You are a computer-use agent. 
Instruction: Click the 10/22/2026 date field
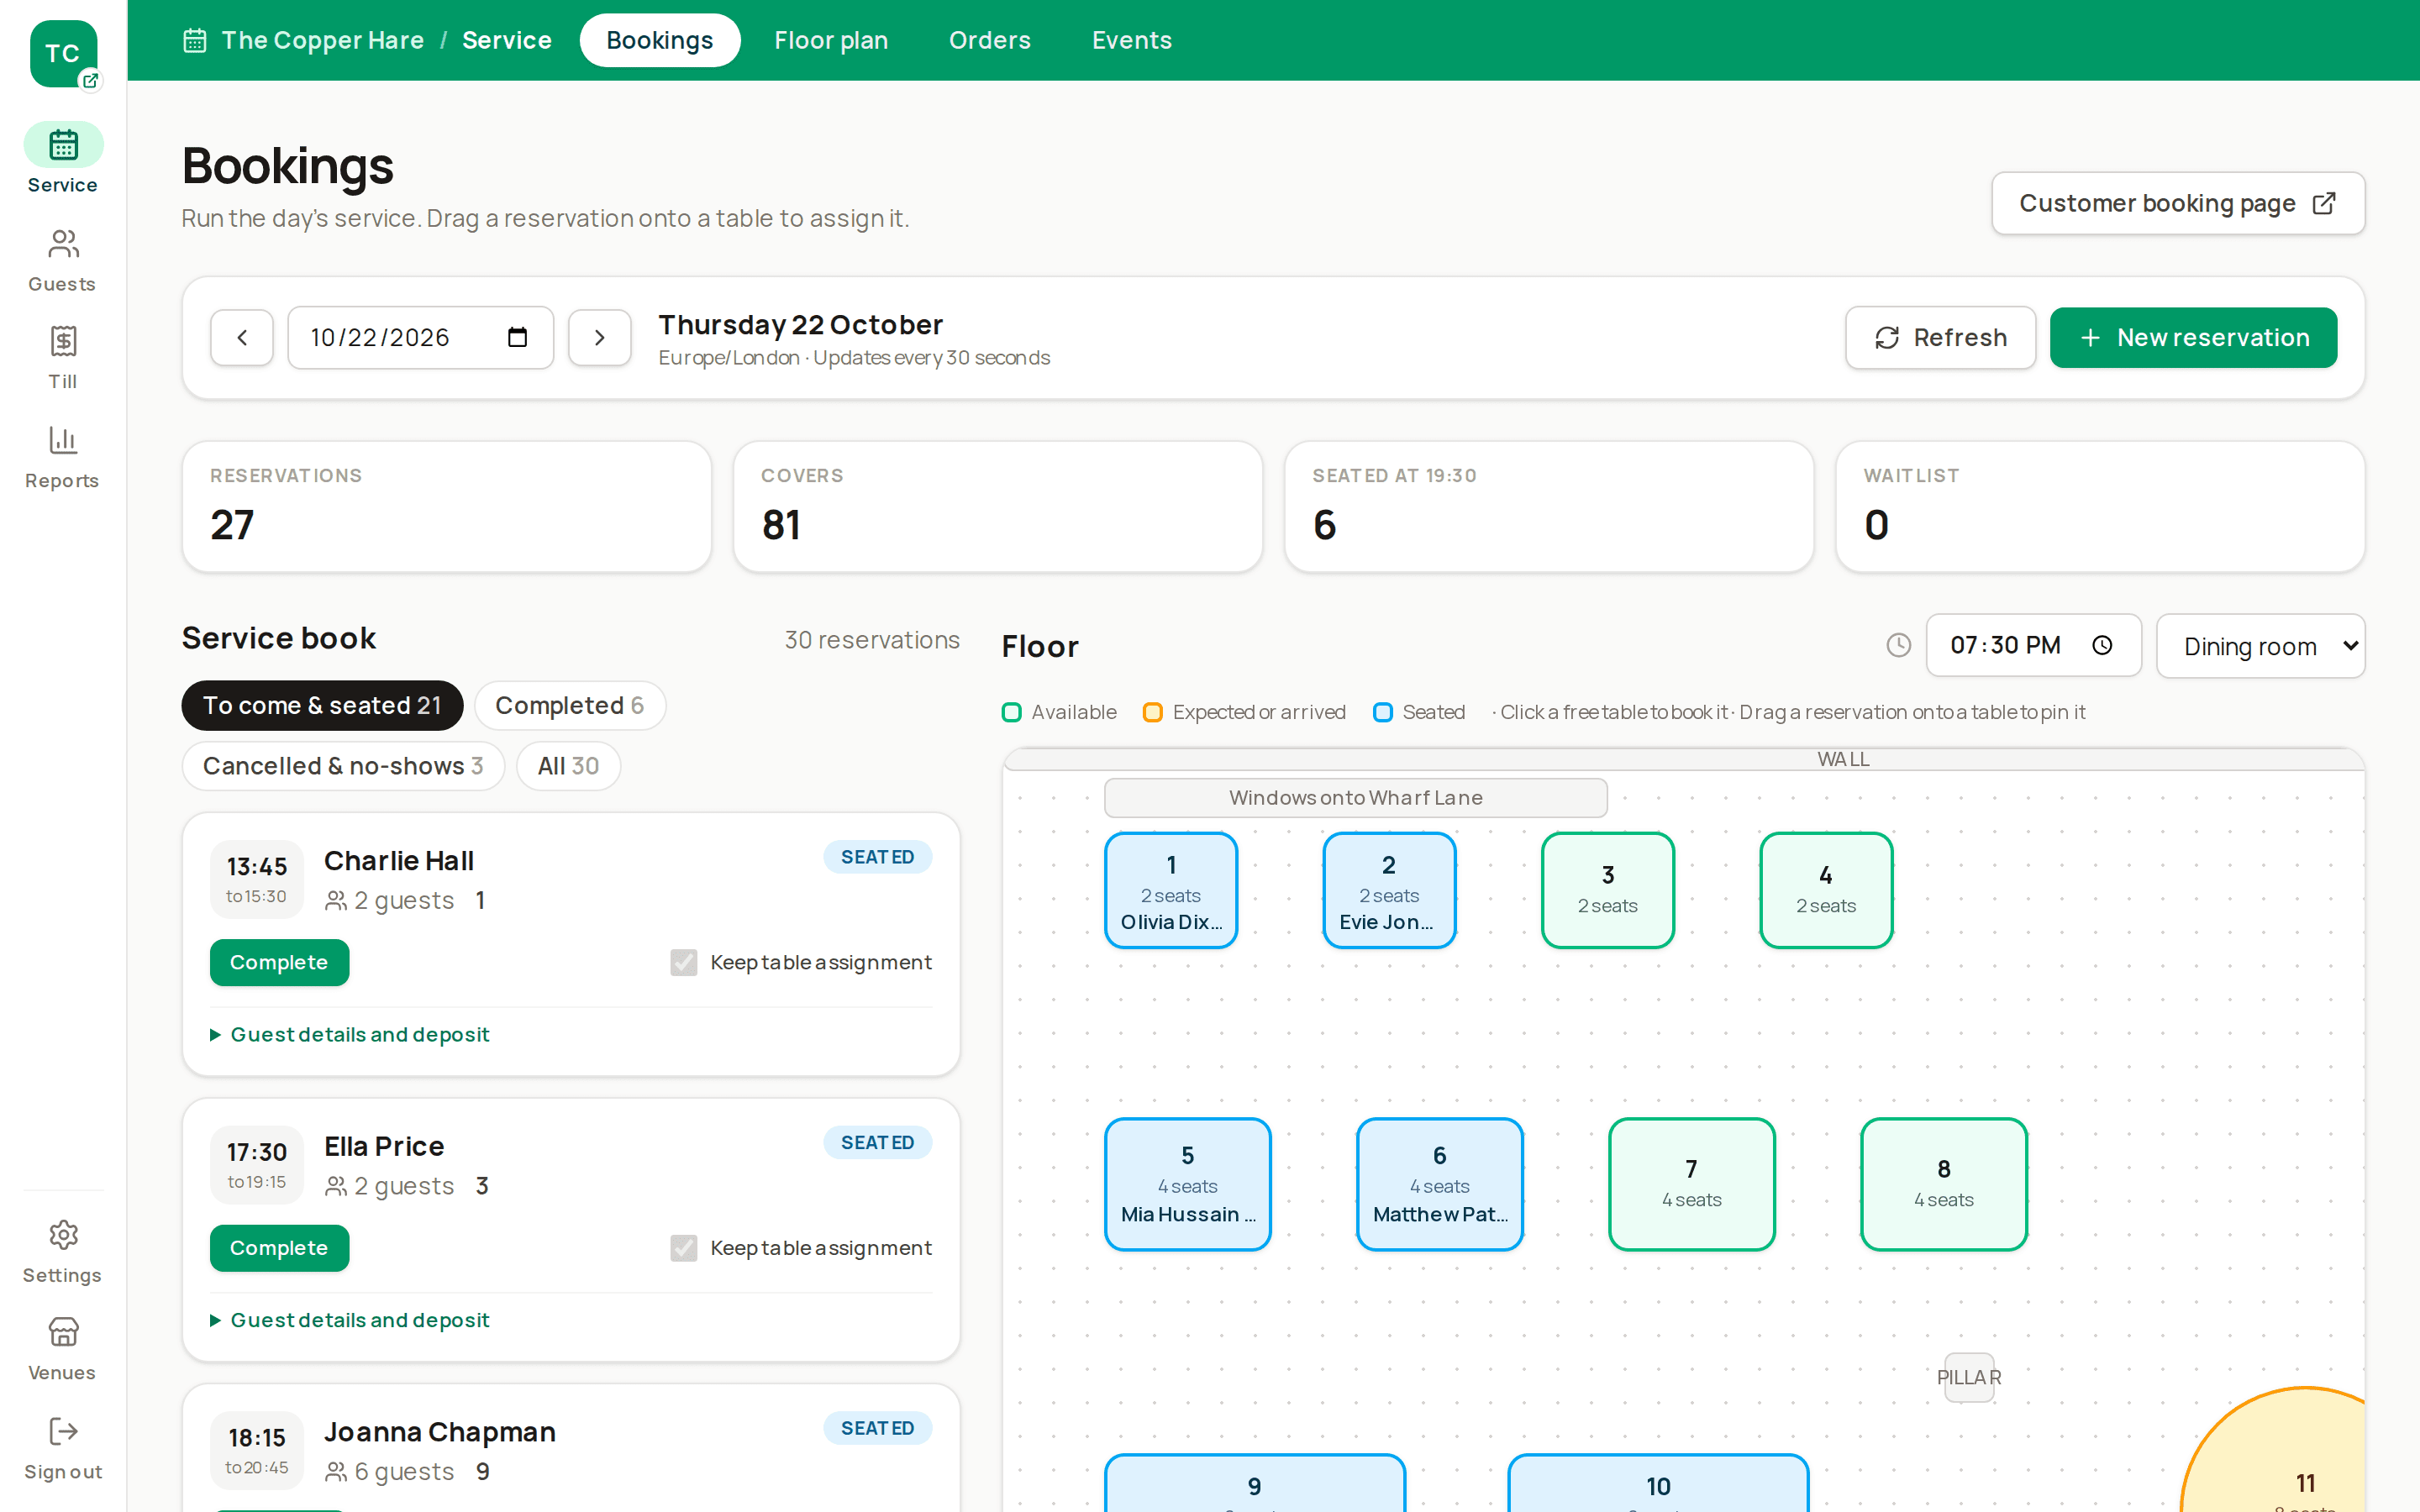coord(421,338)
